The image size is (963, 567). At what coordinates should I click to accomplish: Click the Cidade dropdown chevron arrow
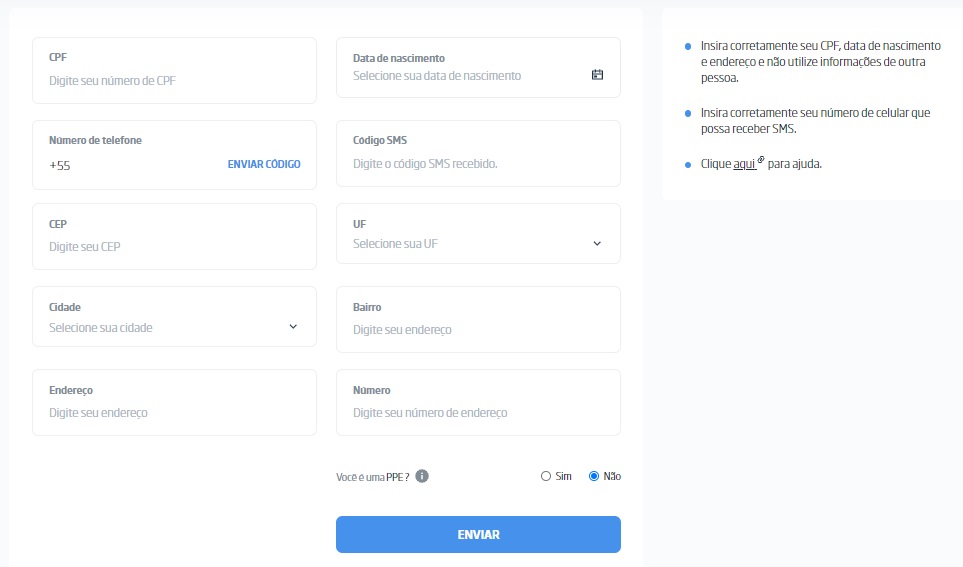[293, 327]
